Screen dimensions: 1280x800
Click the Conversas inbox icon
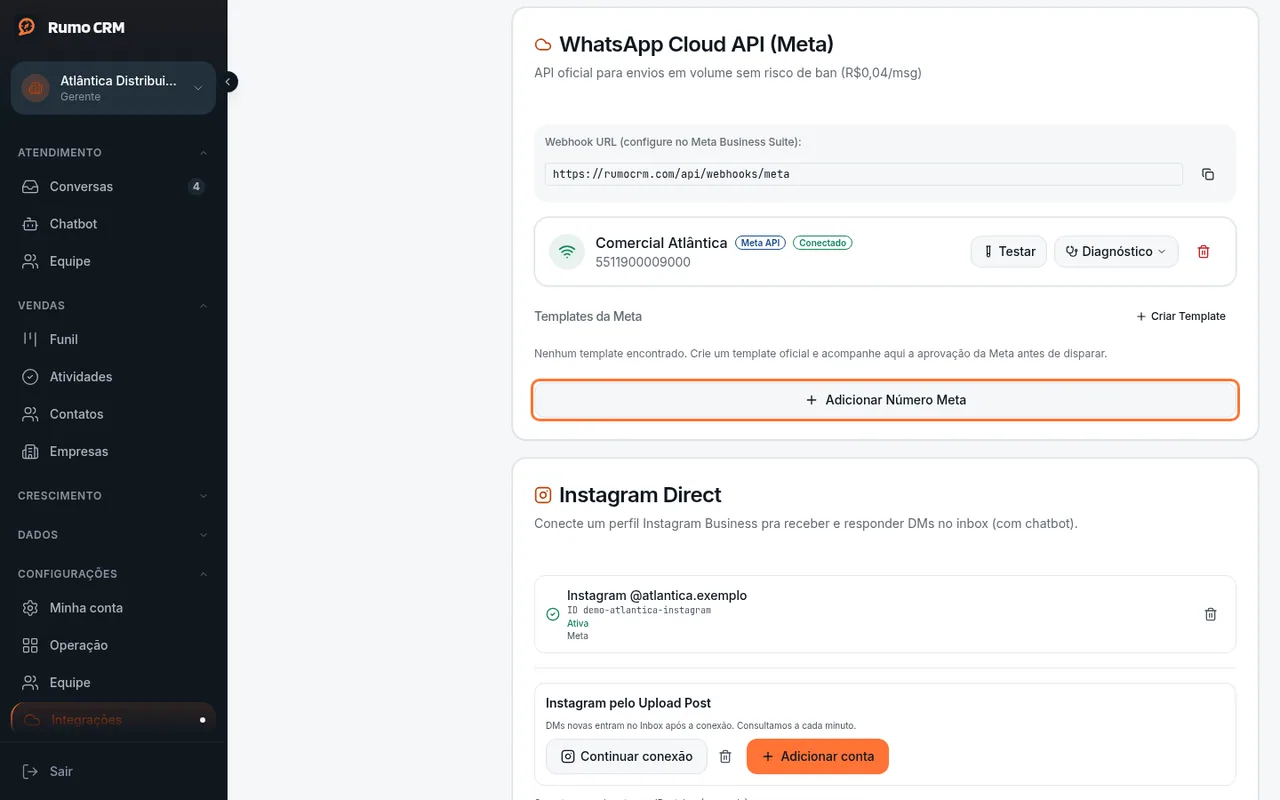point(31,187)
